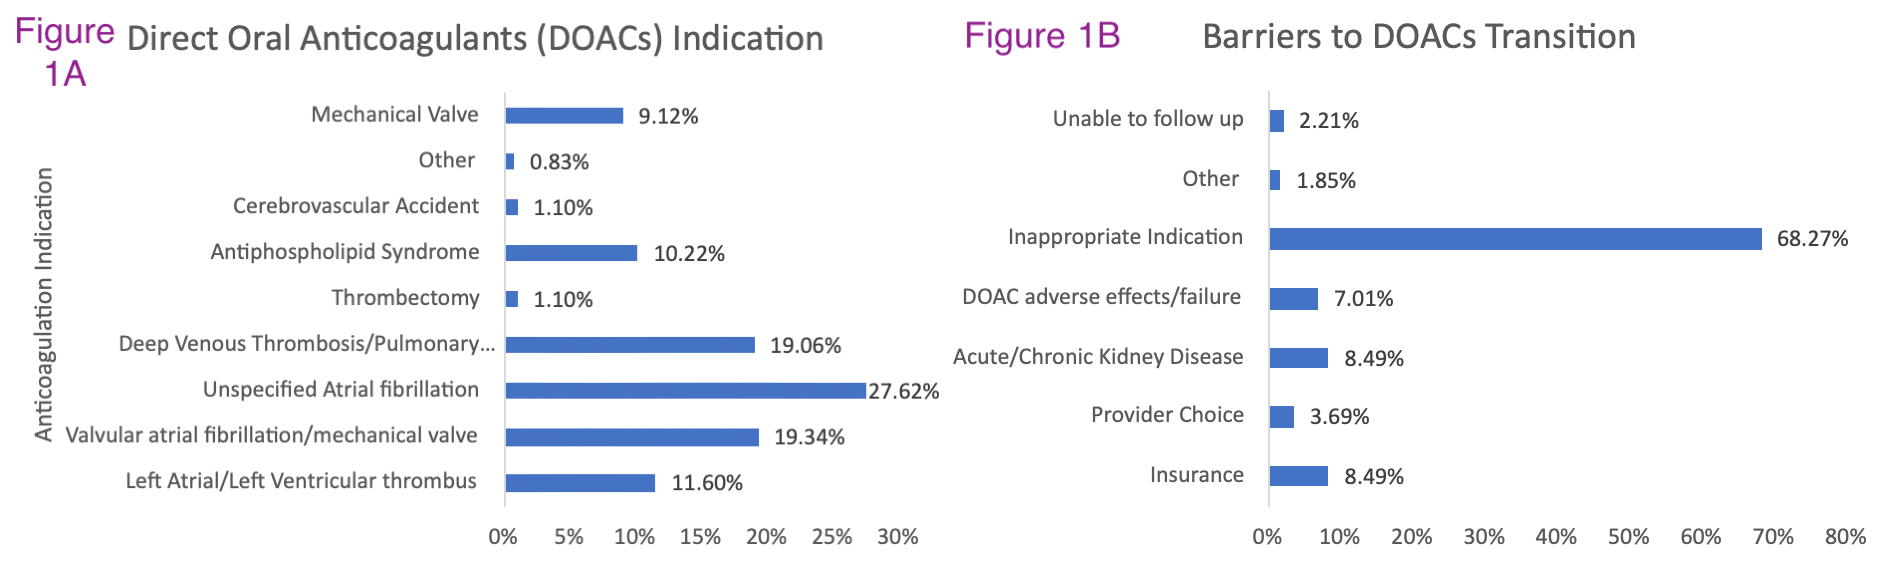This screenshot has height=566, width=1896.
Task: Select the Figure 1A heading
Action: pos(65,52)
